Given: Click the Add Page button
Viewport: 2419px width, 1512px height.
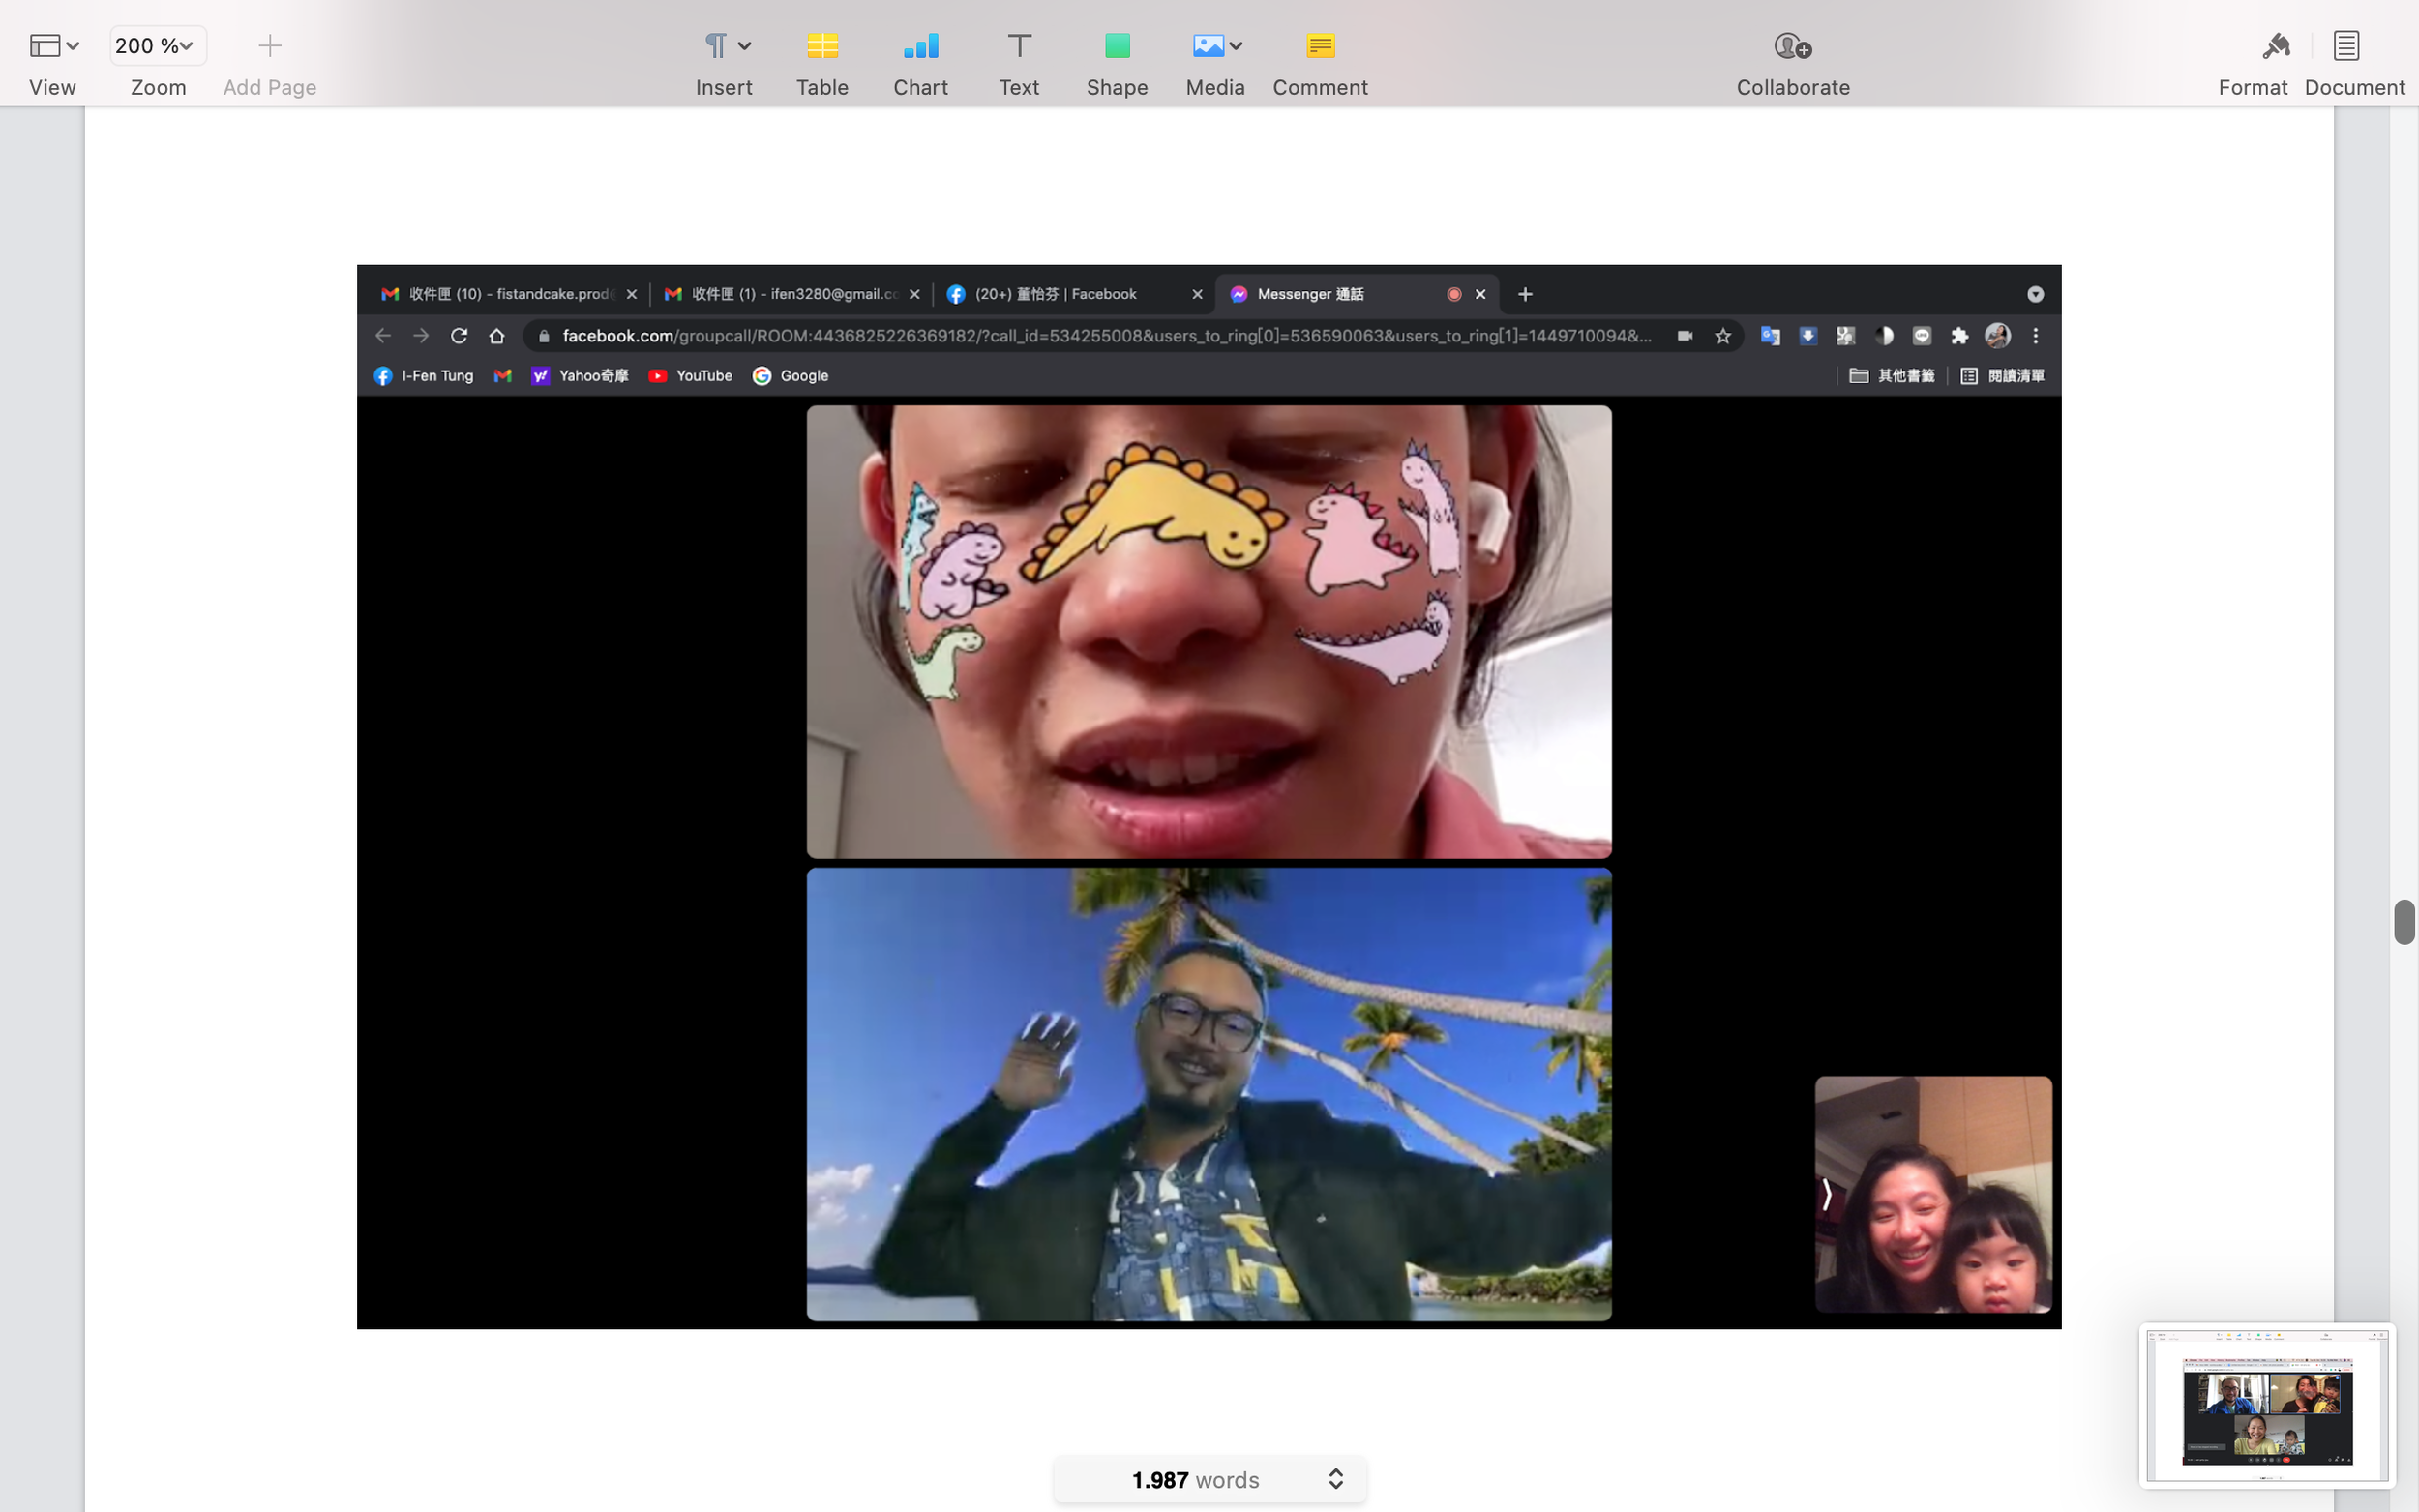Looking at the screenshot, I should (x=269, y=46).
